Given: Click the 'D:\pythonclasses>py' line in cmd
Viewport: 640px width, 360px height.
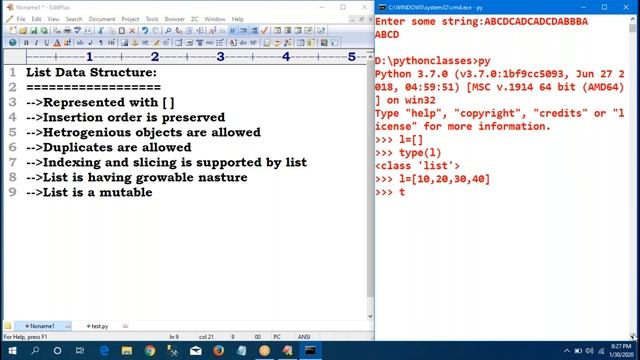Looking at the screenshot, I should (433, 61).
